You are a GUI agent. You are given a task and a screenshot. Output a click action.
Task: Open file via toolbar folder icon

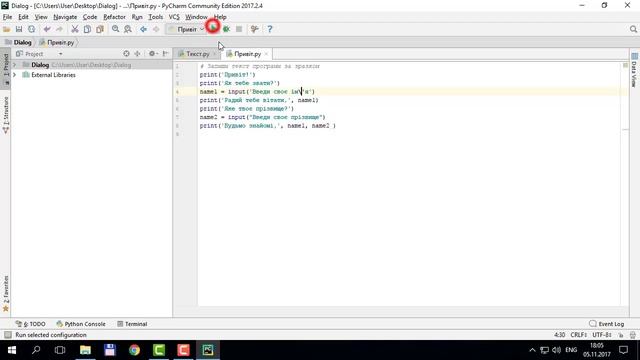[x=7, y=29]
